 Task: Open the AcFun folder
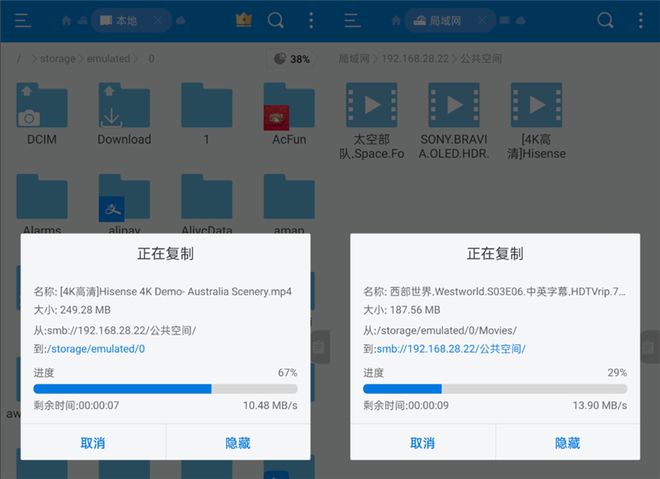click(288, 112)
